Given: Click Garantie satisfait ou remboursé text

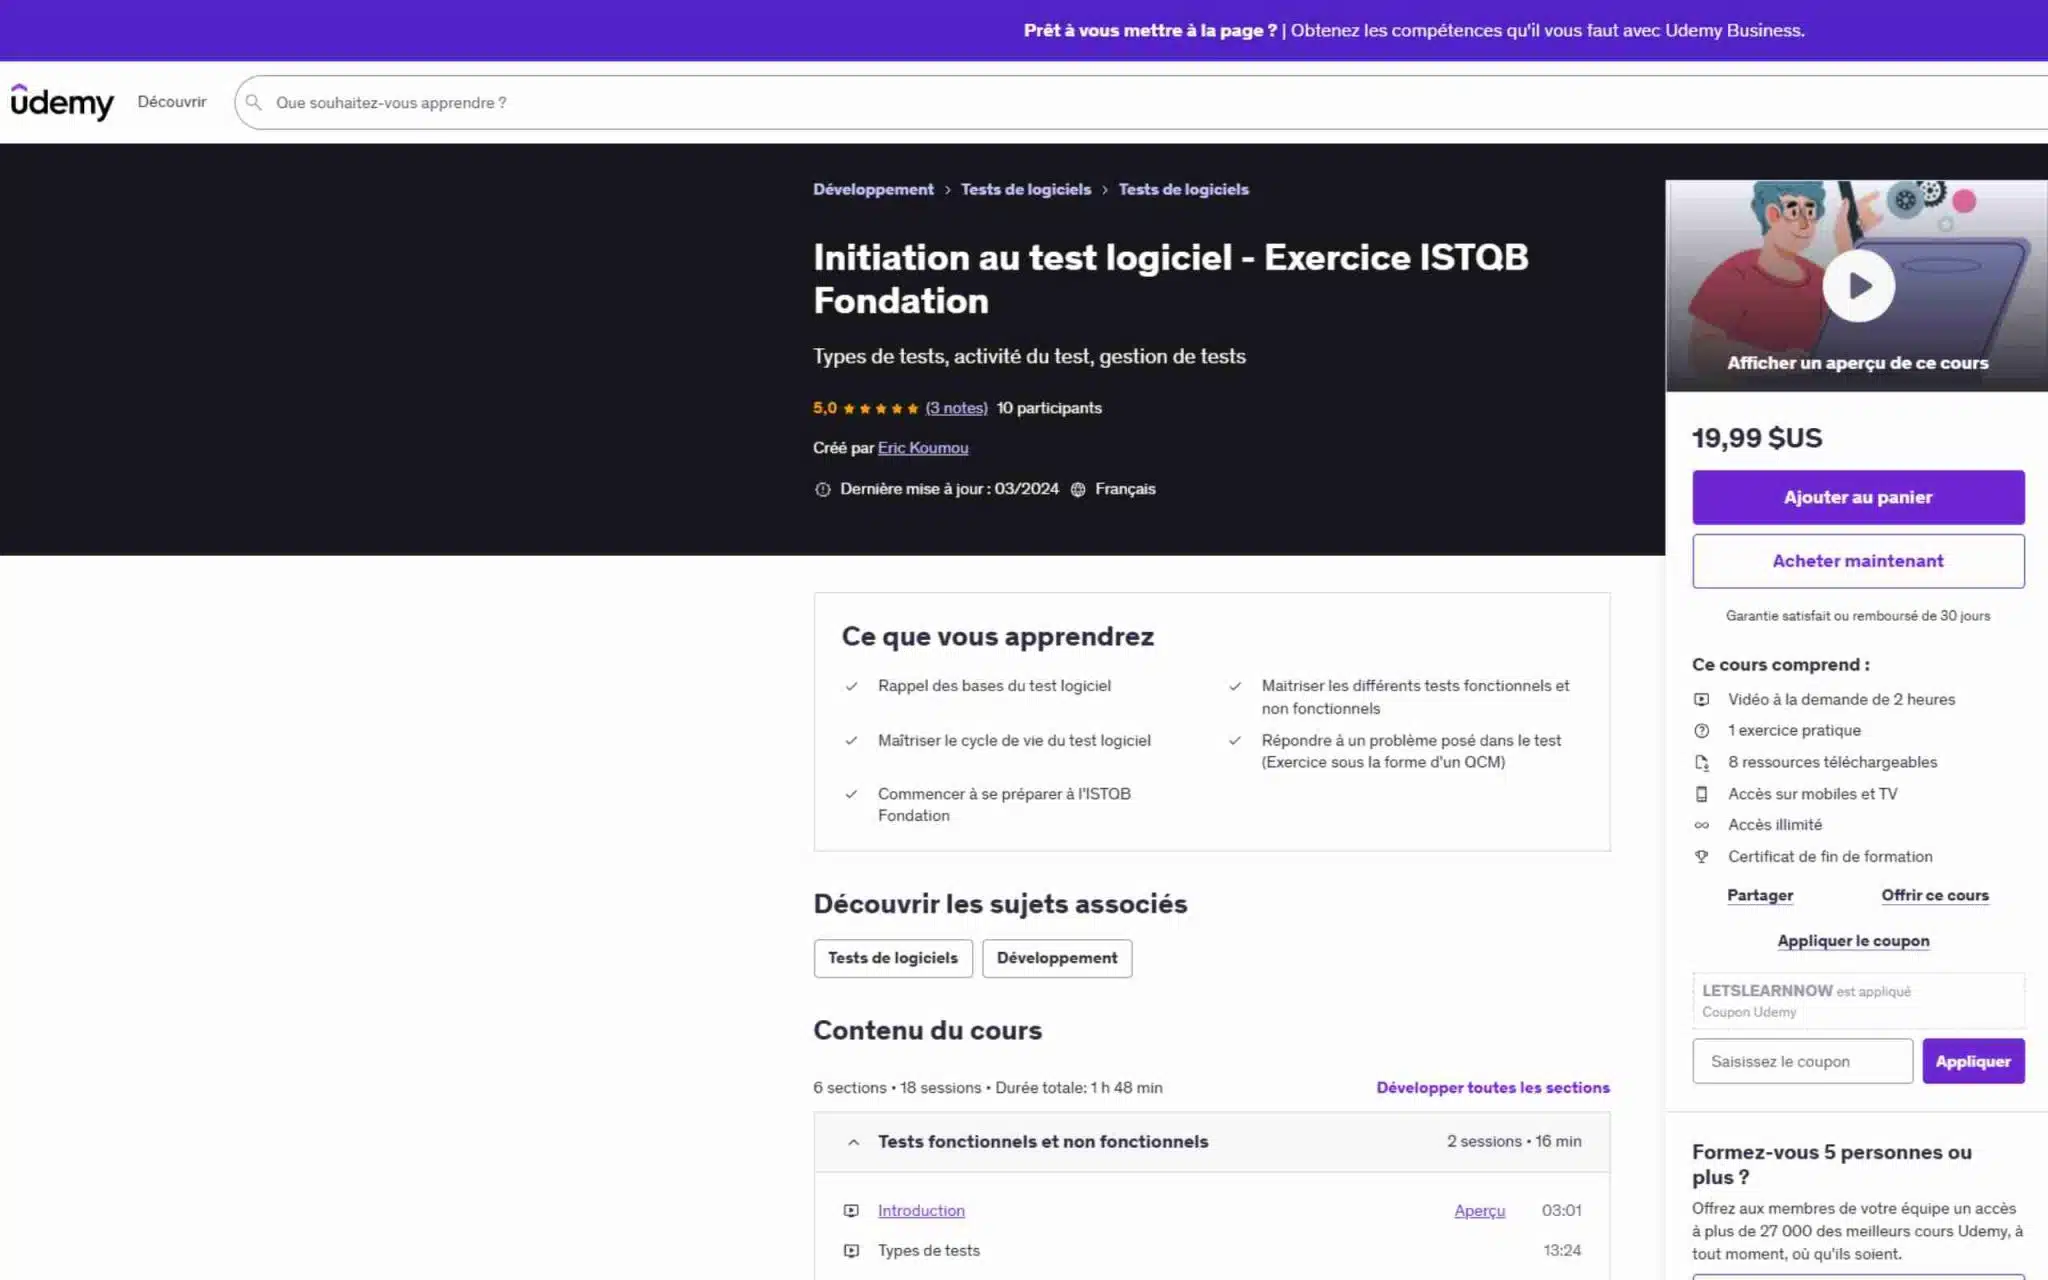Looking at the screenshot, I should click(1858, 616).
